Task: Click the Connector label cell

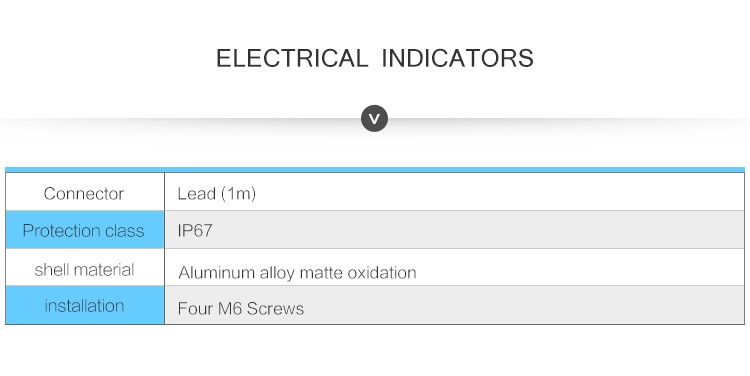Action: (85, 192)
